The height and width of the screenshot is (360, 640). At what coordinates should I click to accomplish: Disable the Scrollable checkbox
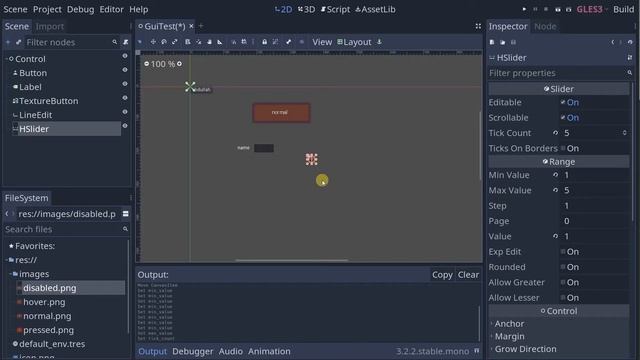[563, 118]
